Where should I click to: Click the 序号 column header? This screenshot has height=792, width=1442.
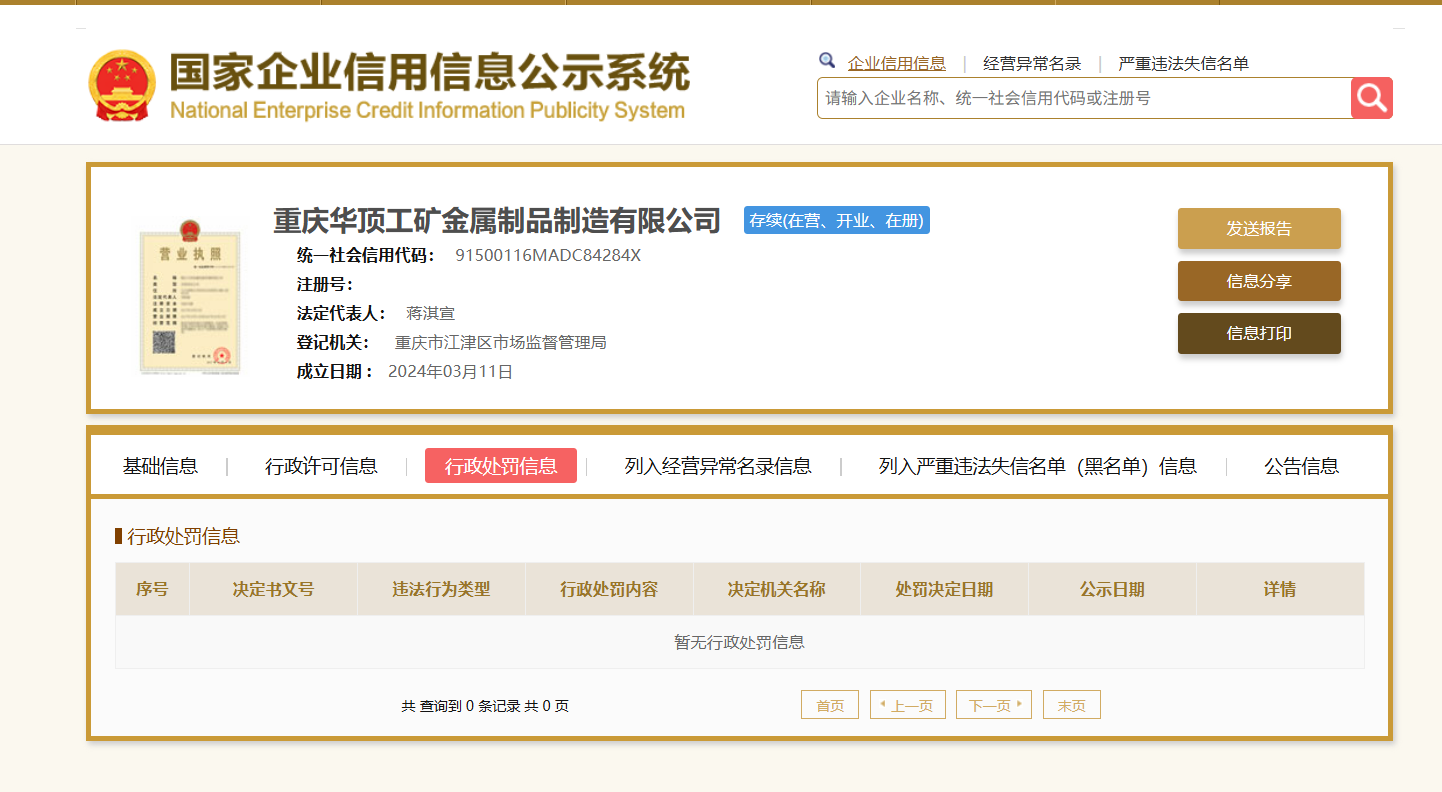152,589
